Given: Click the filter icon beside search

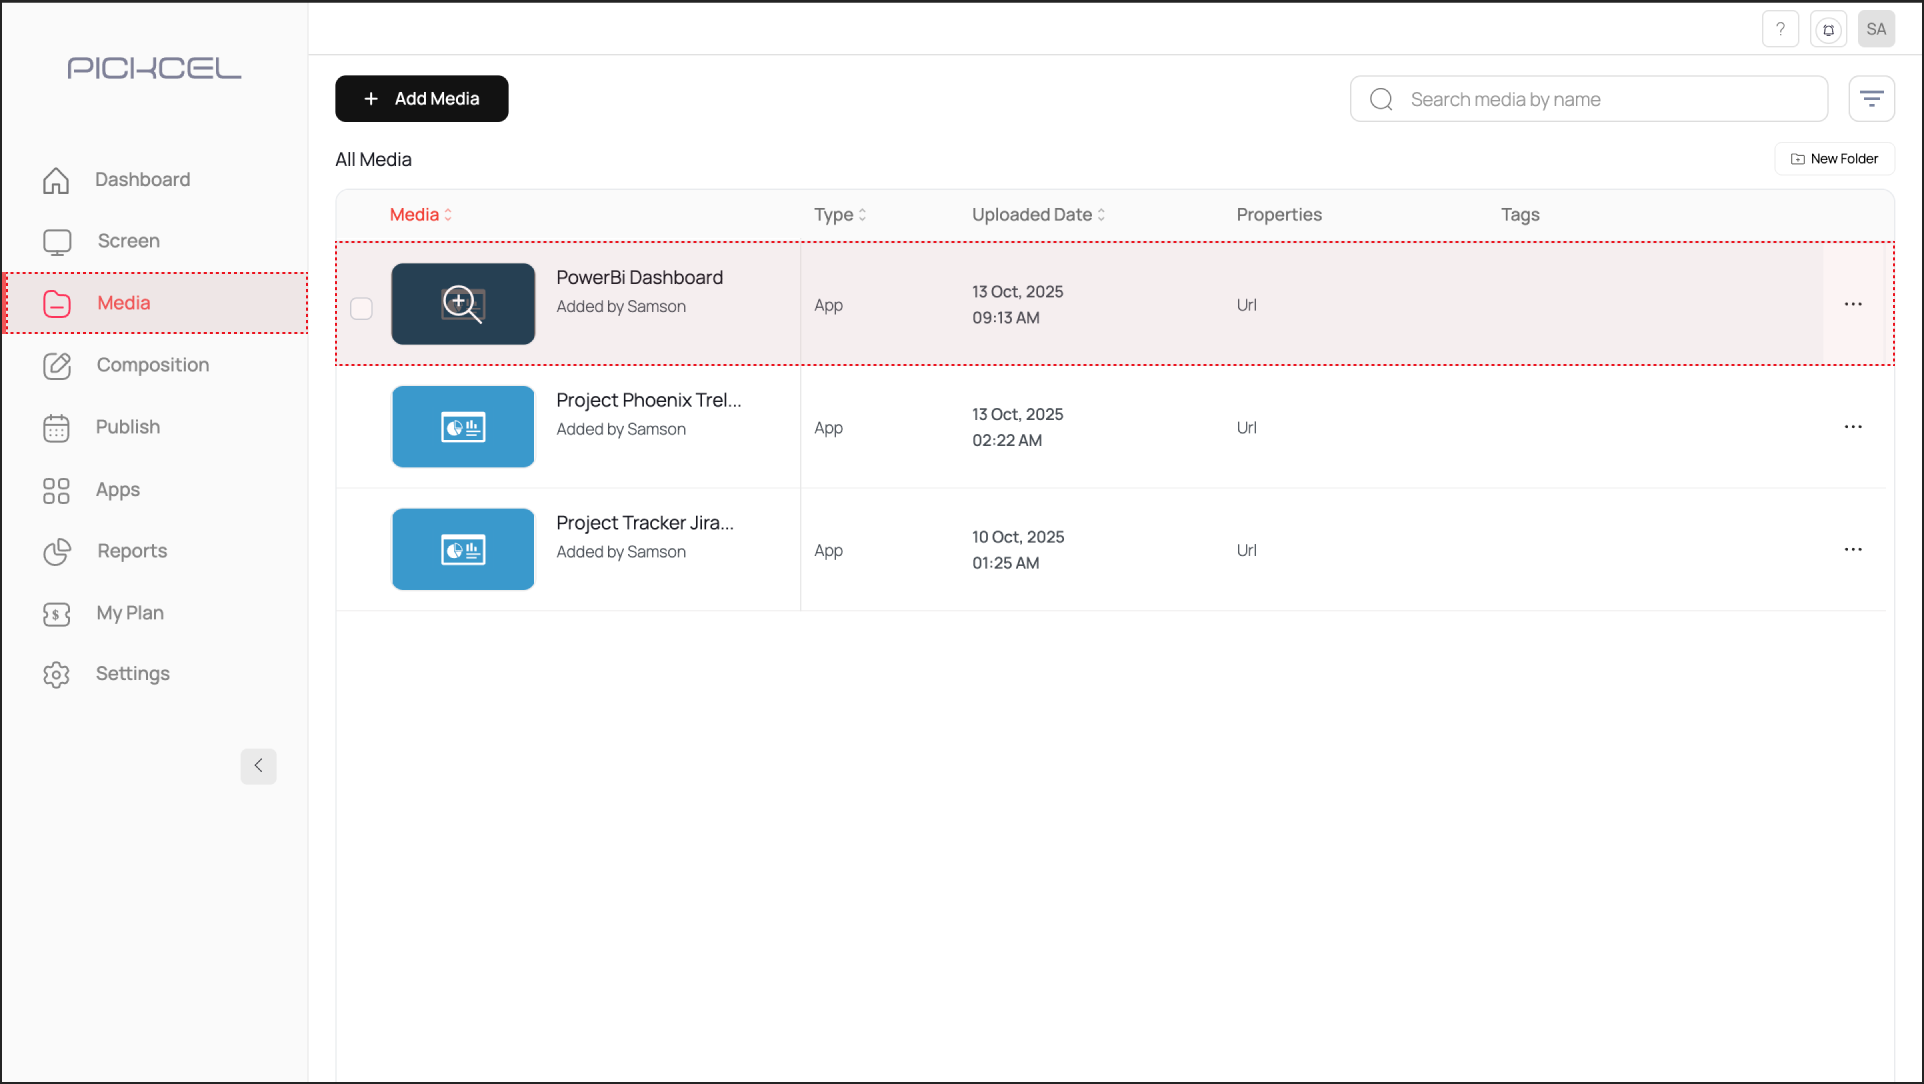Looking at the screenshot, I should (x=1871, y=99).
